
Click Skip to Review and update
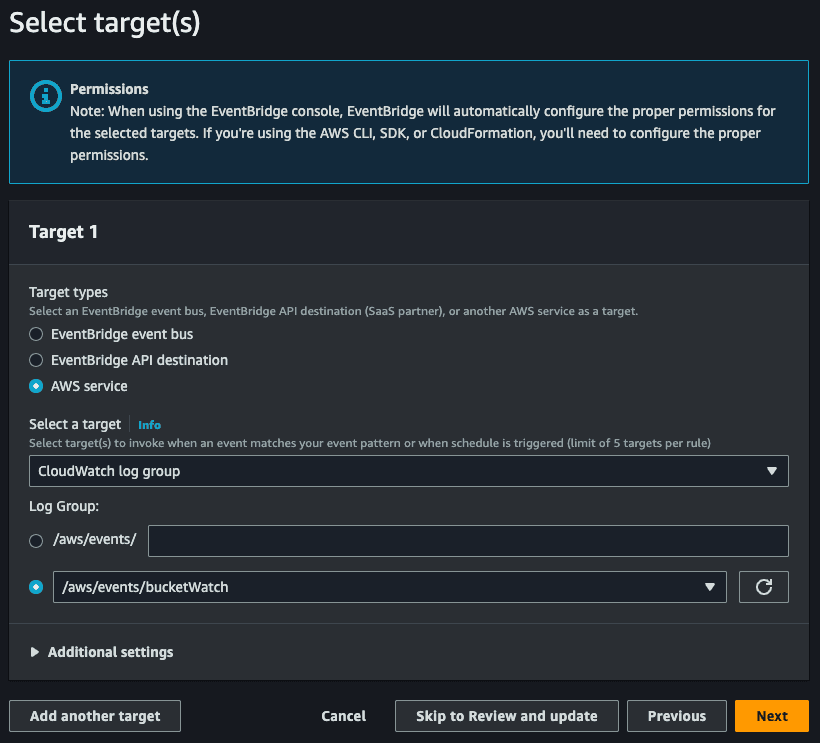click(x=506, y=716)
